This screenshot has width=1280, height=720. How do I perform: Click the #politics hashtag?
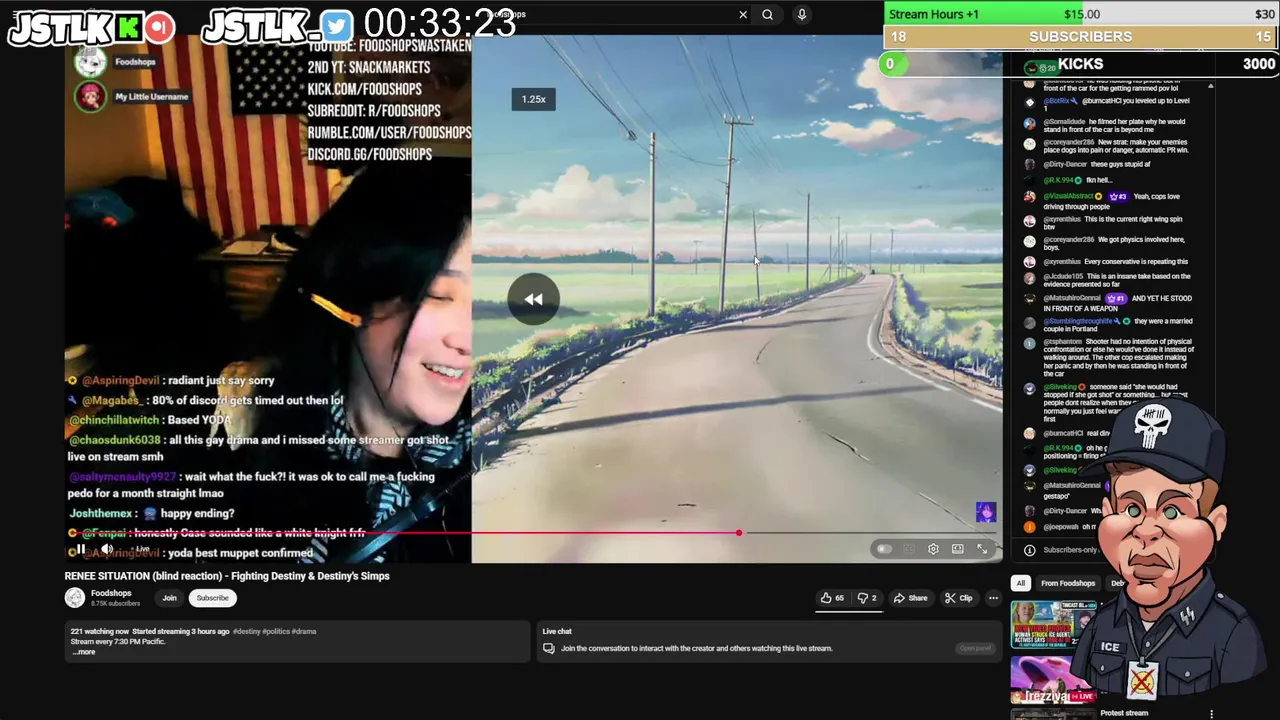[x=276, y=632]
